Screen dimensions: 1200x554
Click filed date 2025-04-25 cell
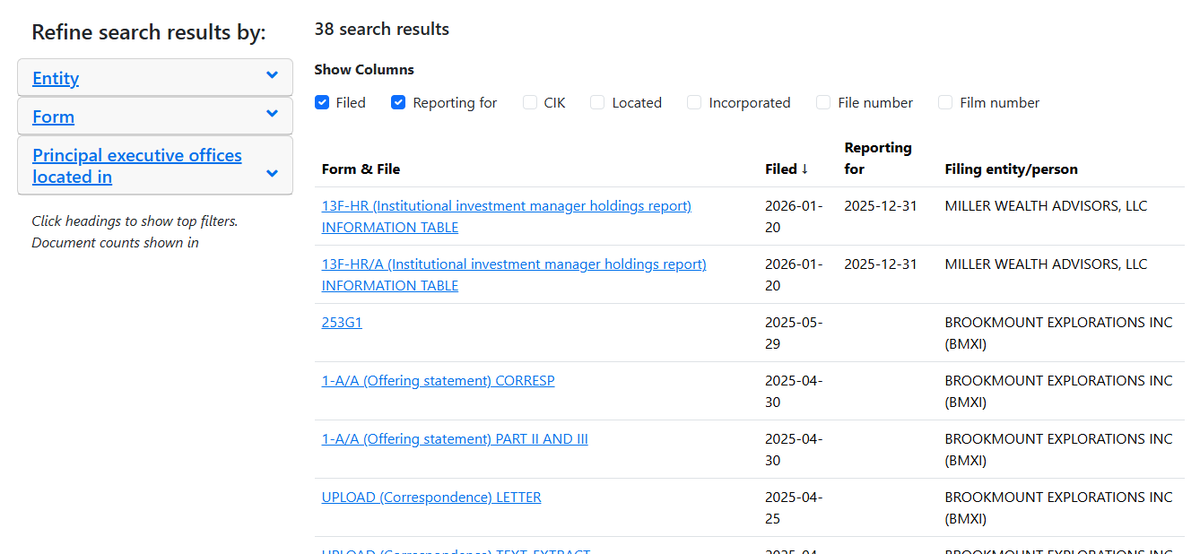pyautogui.click(x=794, y=506)
